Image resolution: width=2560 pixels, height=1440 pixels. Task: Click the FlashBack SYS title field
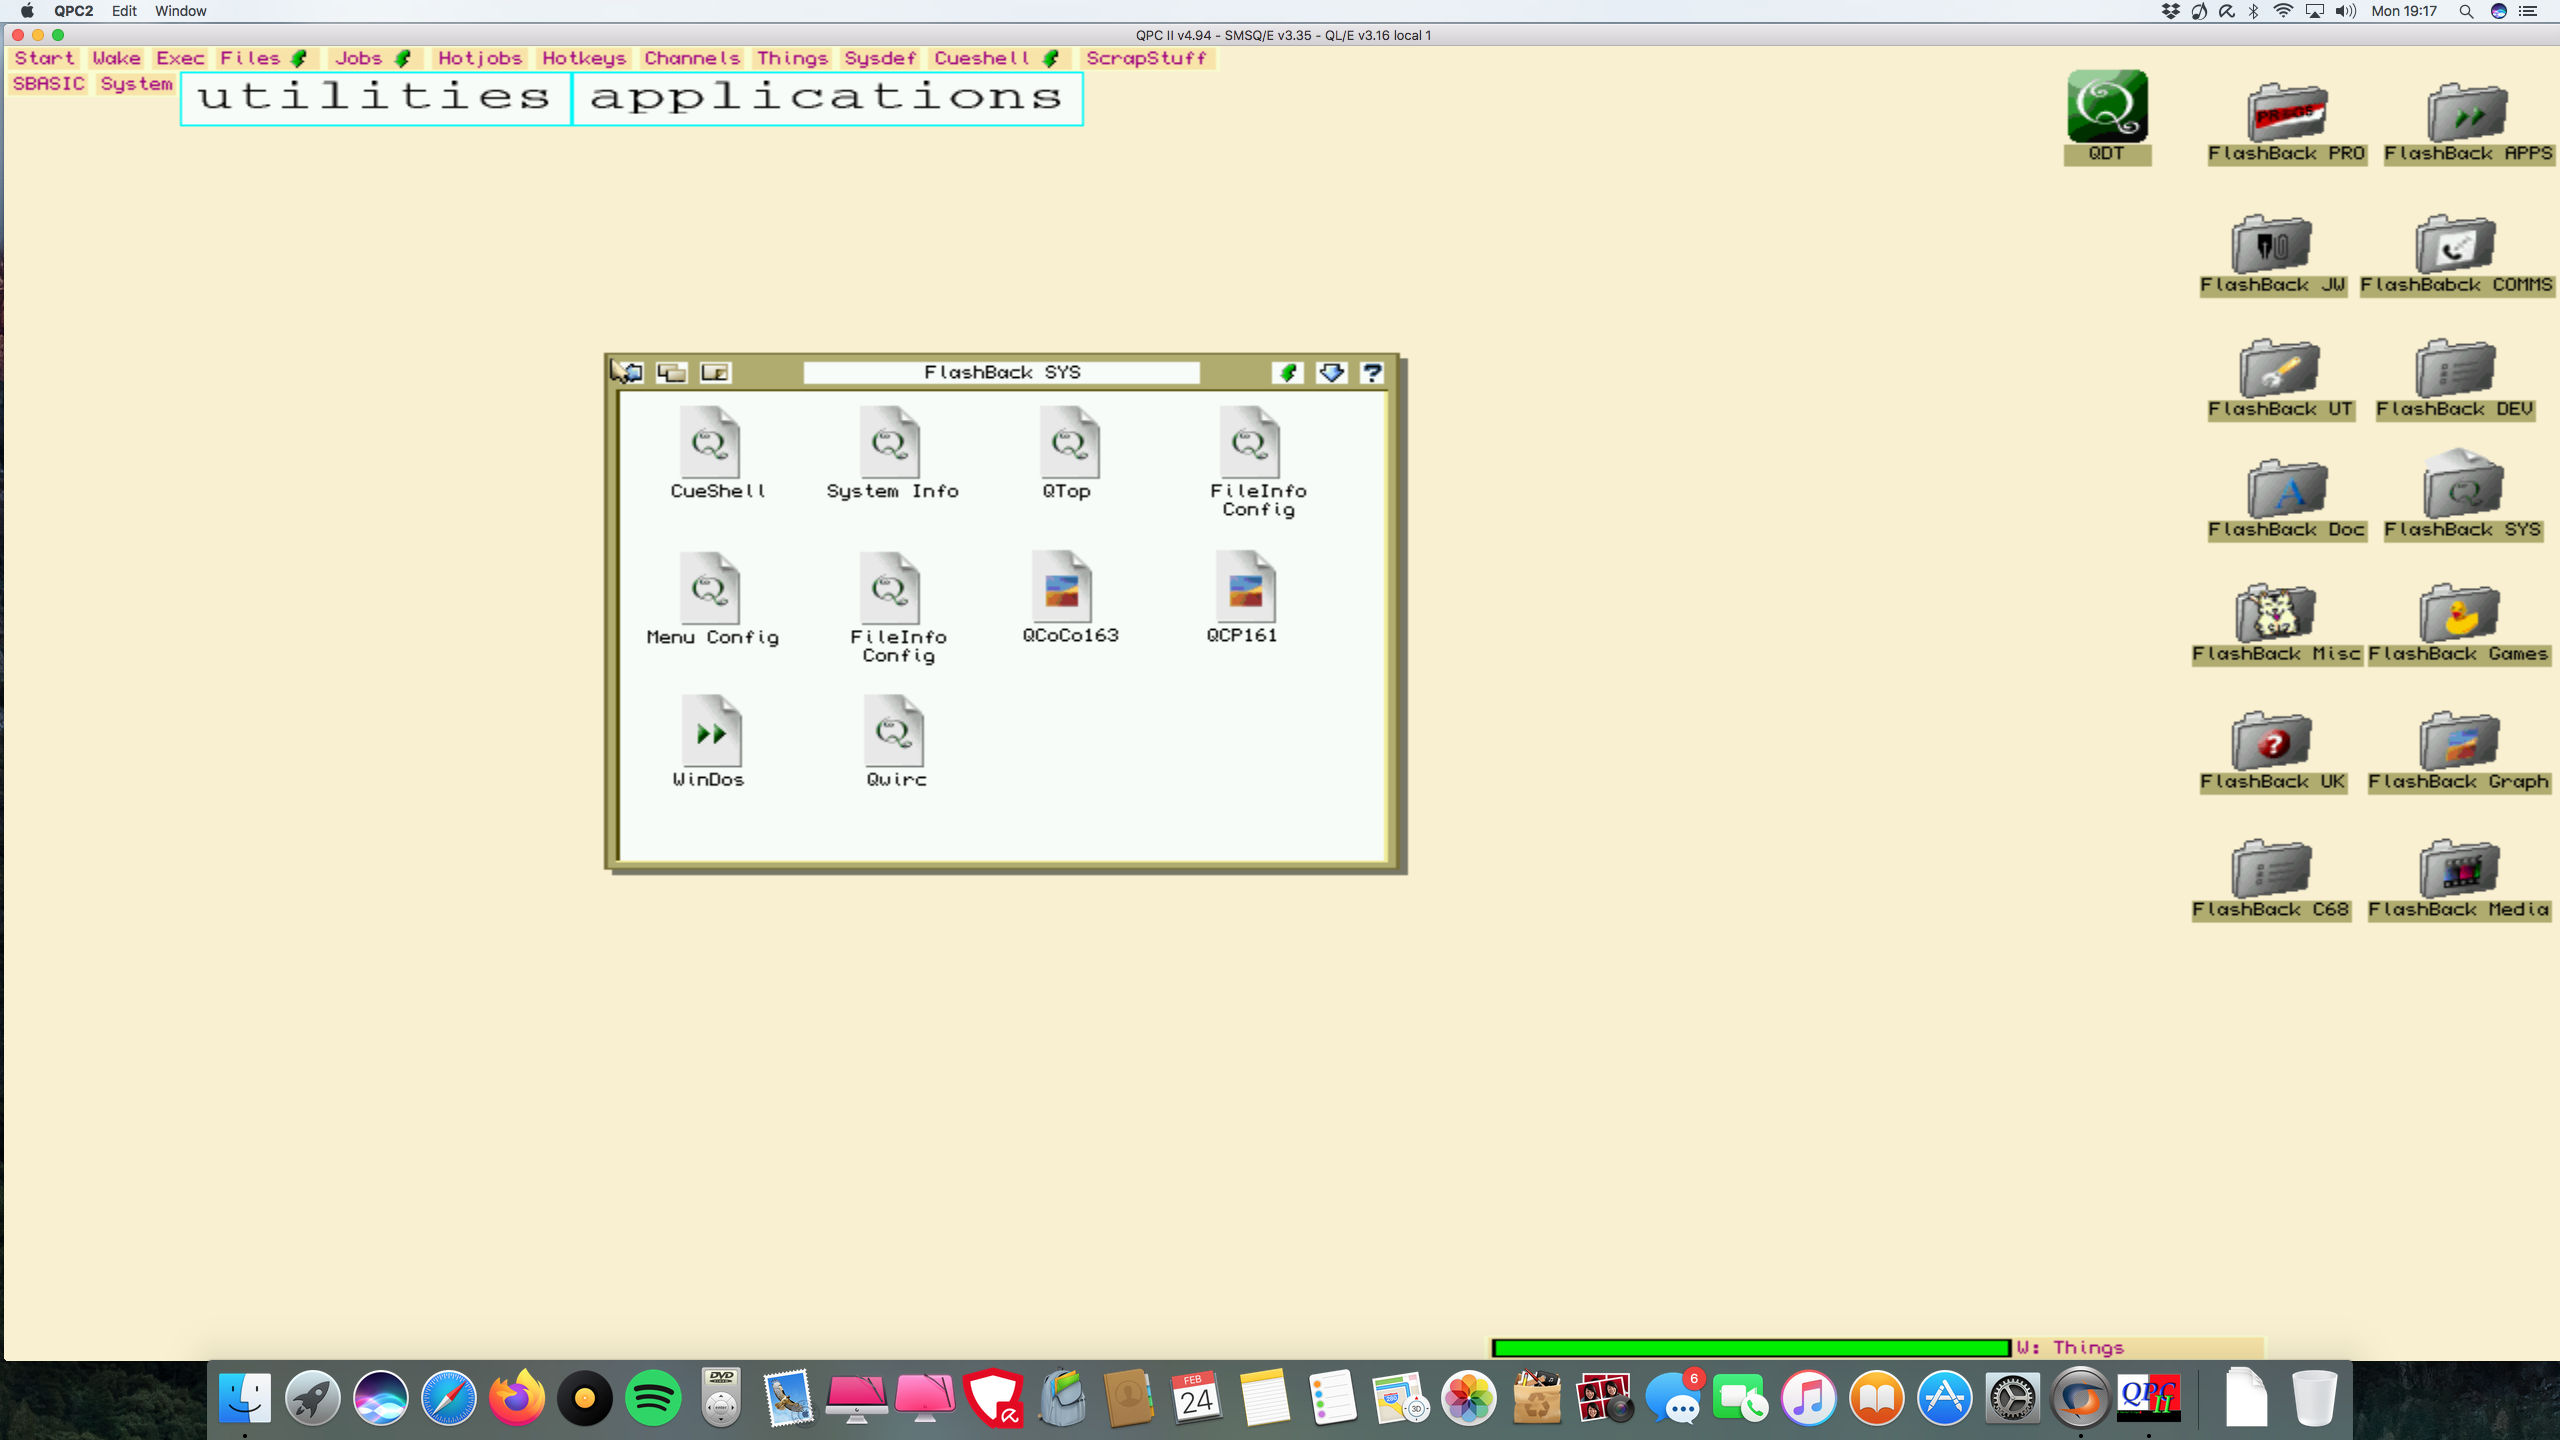click(1002, 372)
